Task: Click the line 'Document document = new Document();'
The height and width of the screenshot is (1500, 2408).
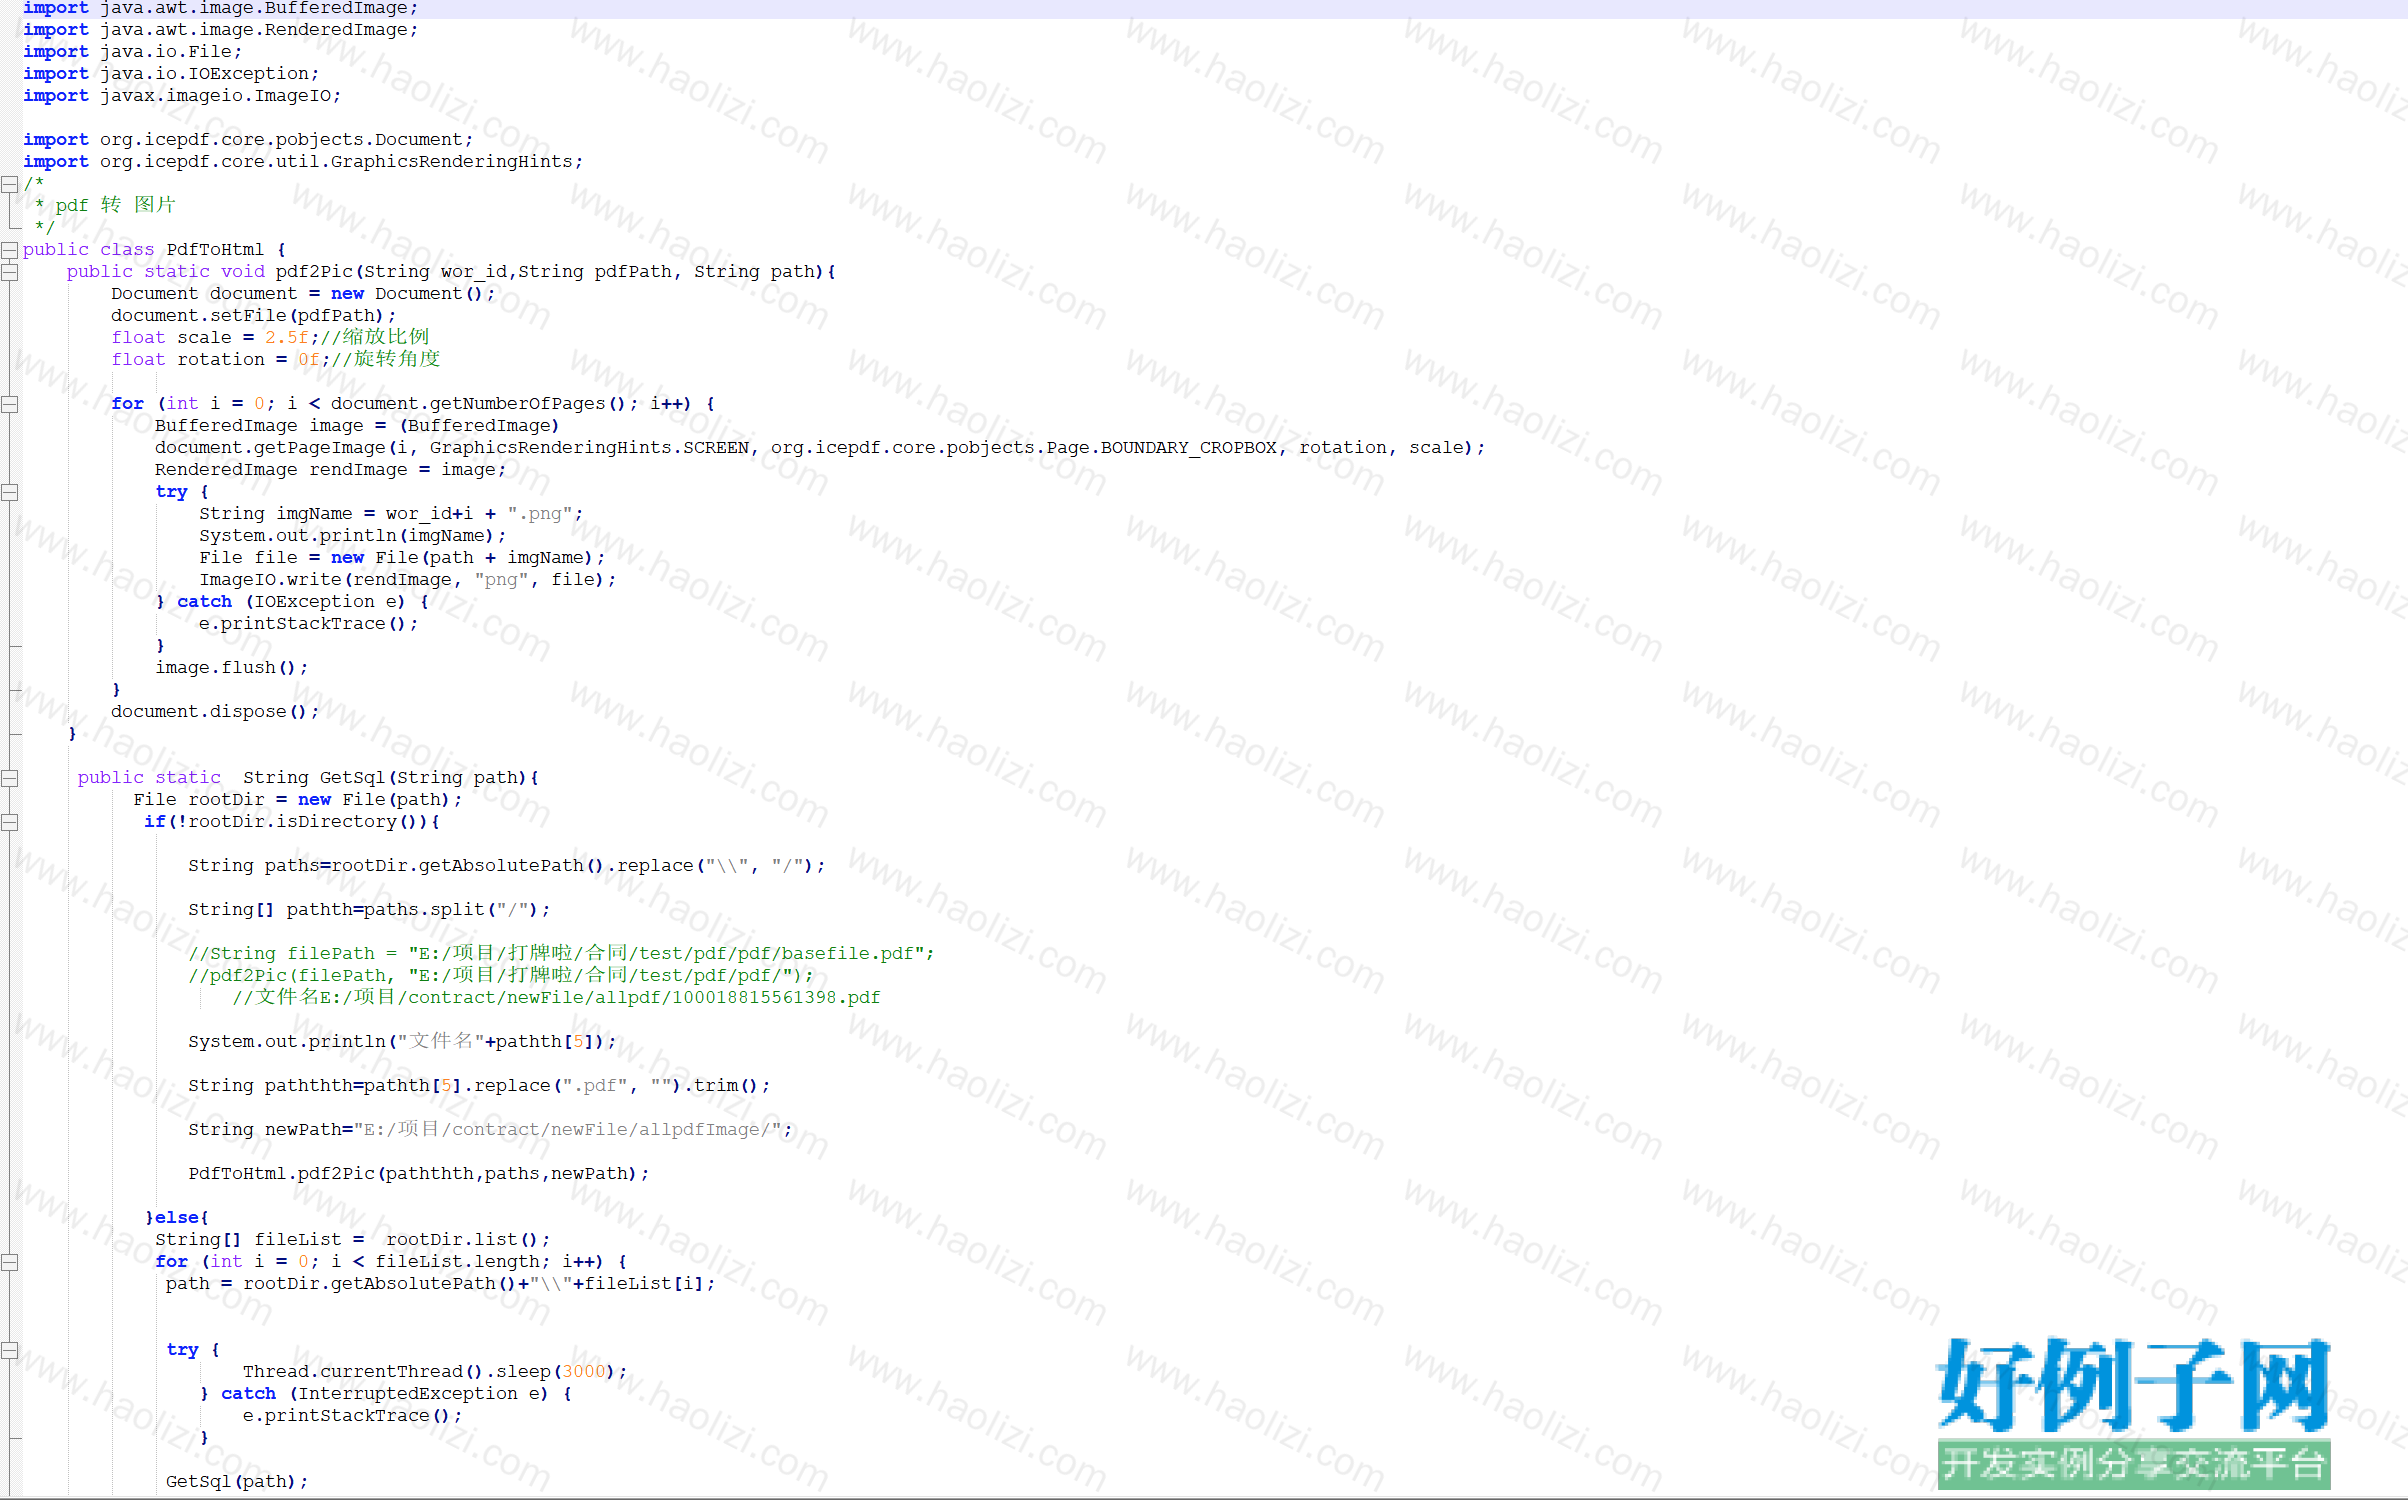Action: coord(303,294)
